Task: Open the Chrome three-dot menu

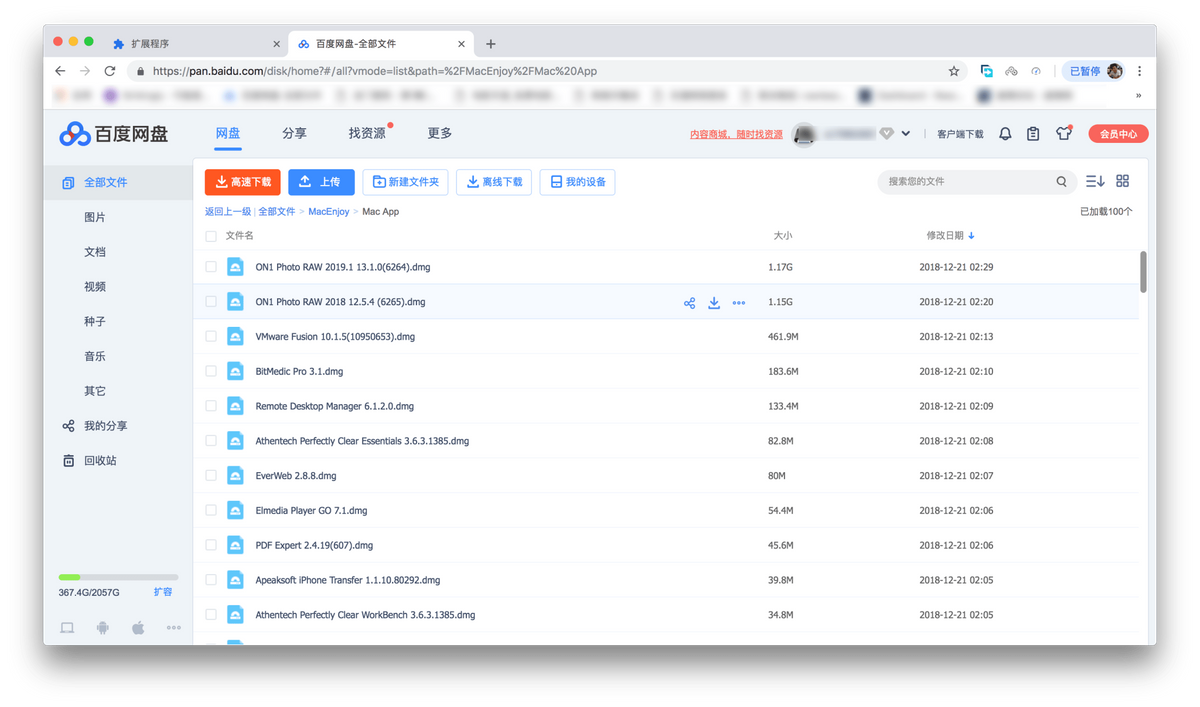Action: click(1139, 71)
